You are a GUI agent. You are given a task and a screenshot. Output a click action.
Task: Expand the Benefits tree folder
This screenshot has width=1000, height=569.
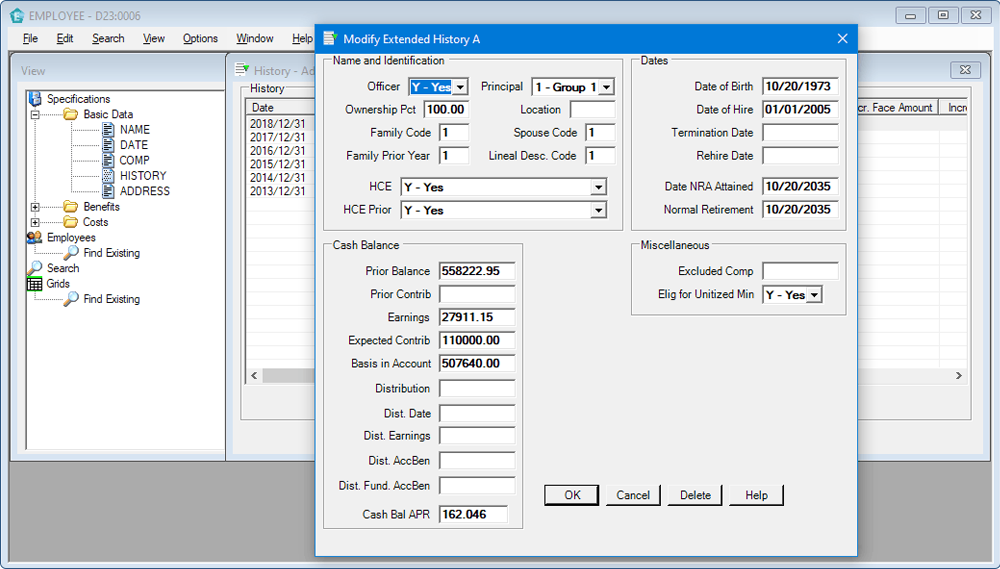pos(36,207)
